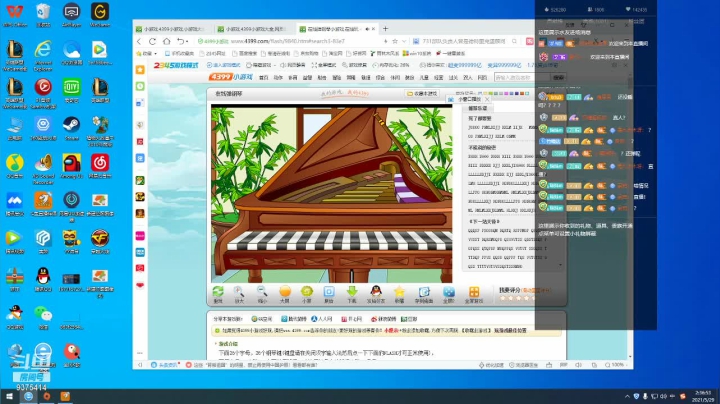Click the green replay icon under the game

218,292
